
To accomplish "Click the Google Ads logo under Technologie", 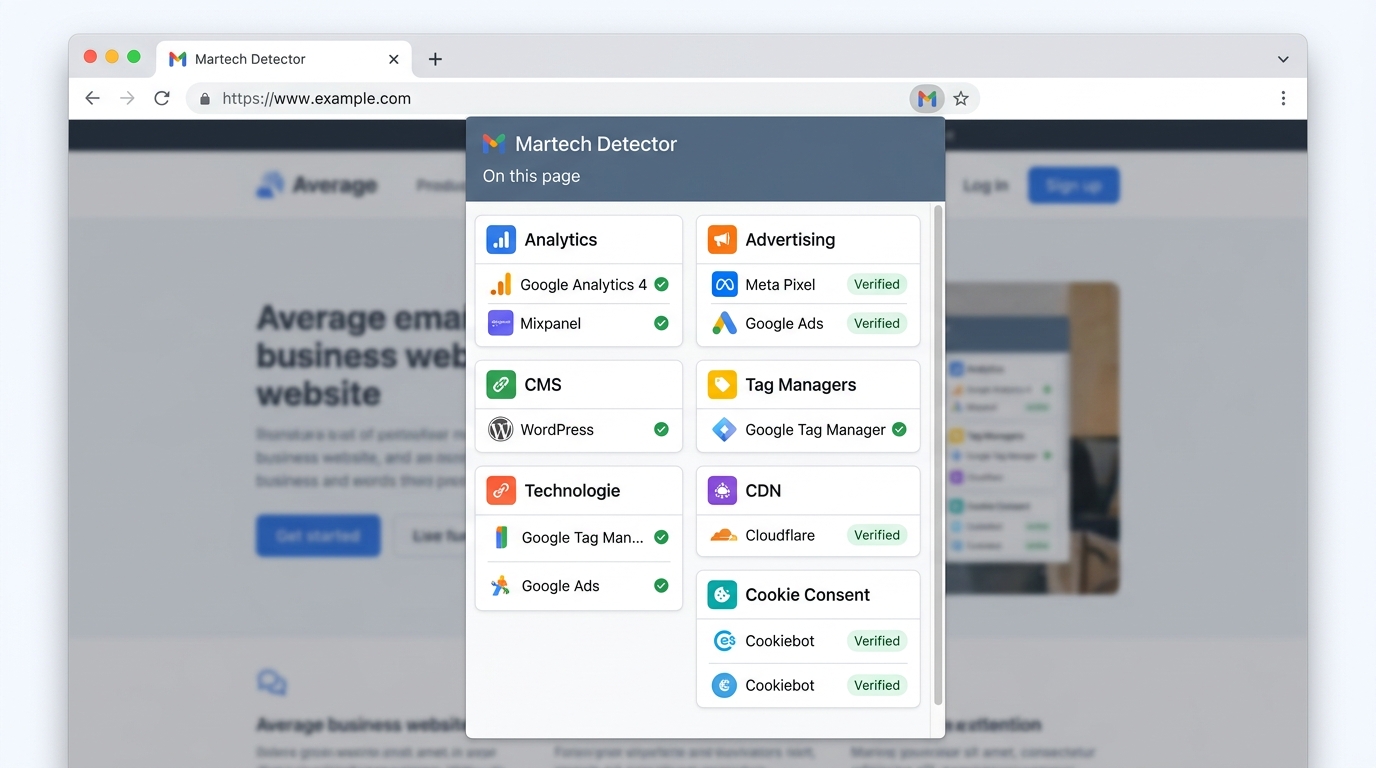I will [x=501, y=586].
